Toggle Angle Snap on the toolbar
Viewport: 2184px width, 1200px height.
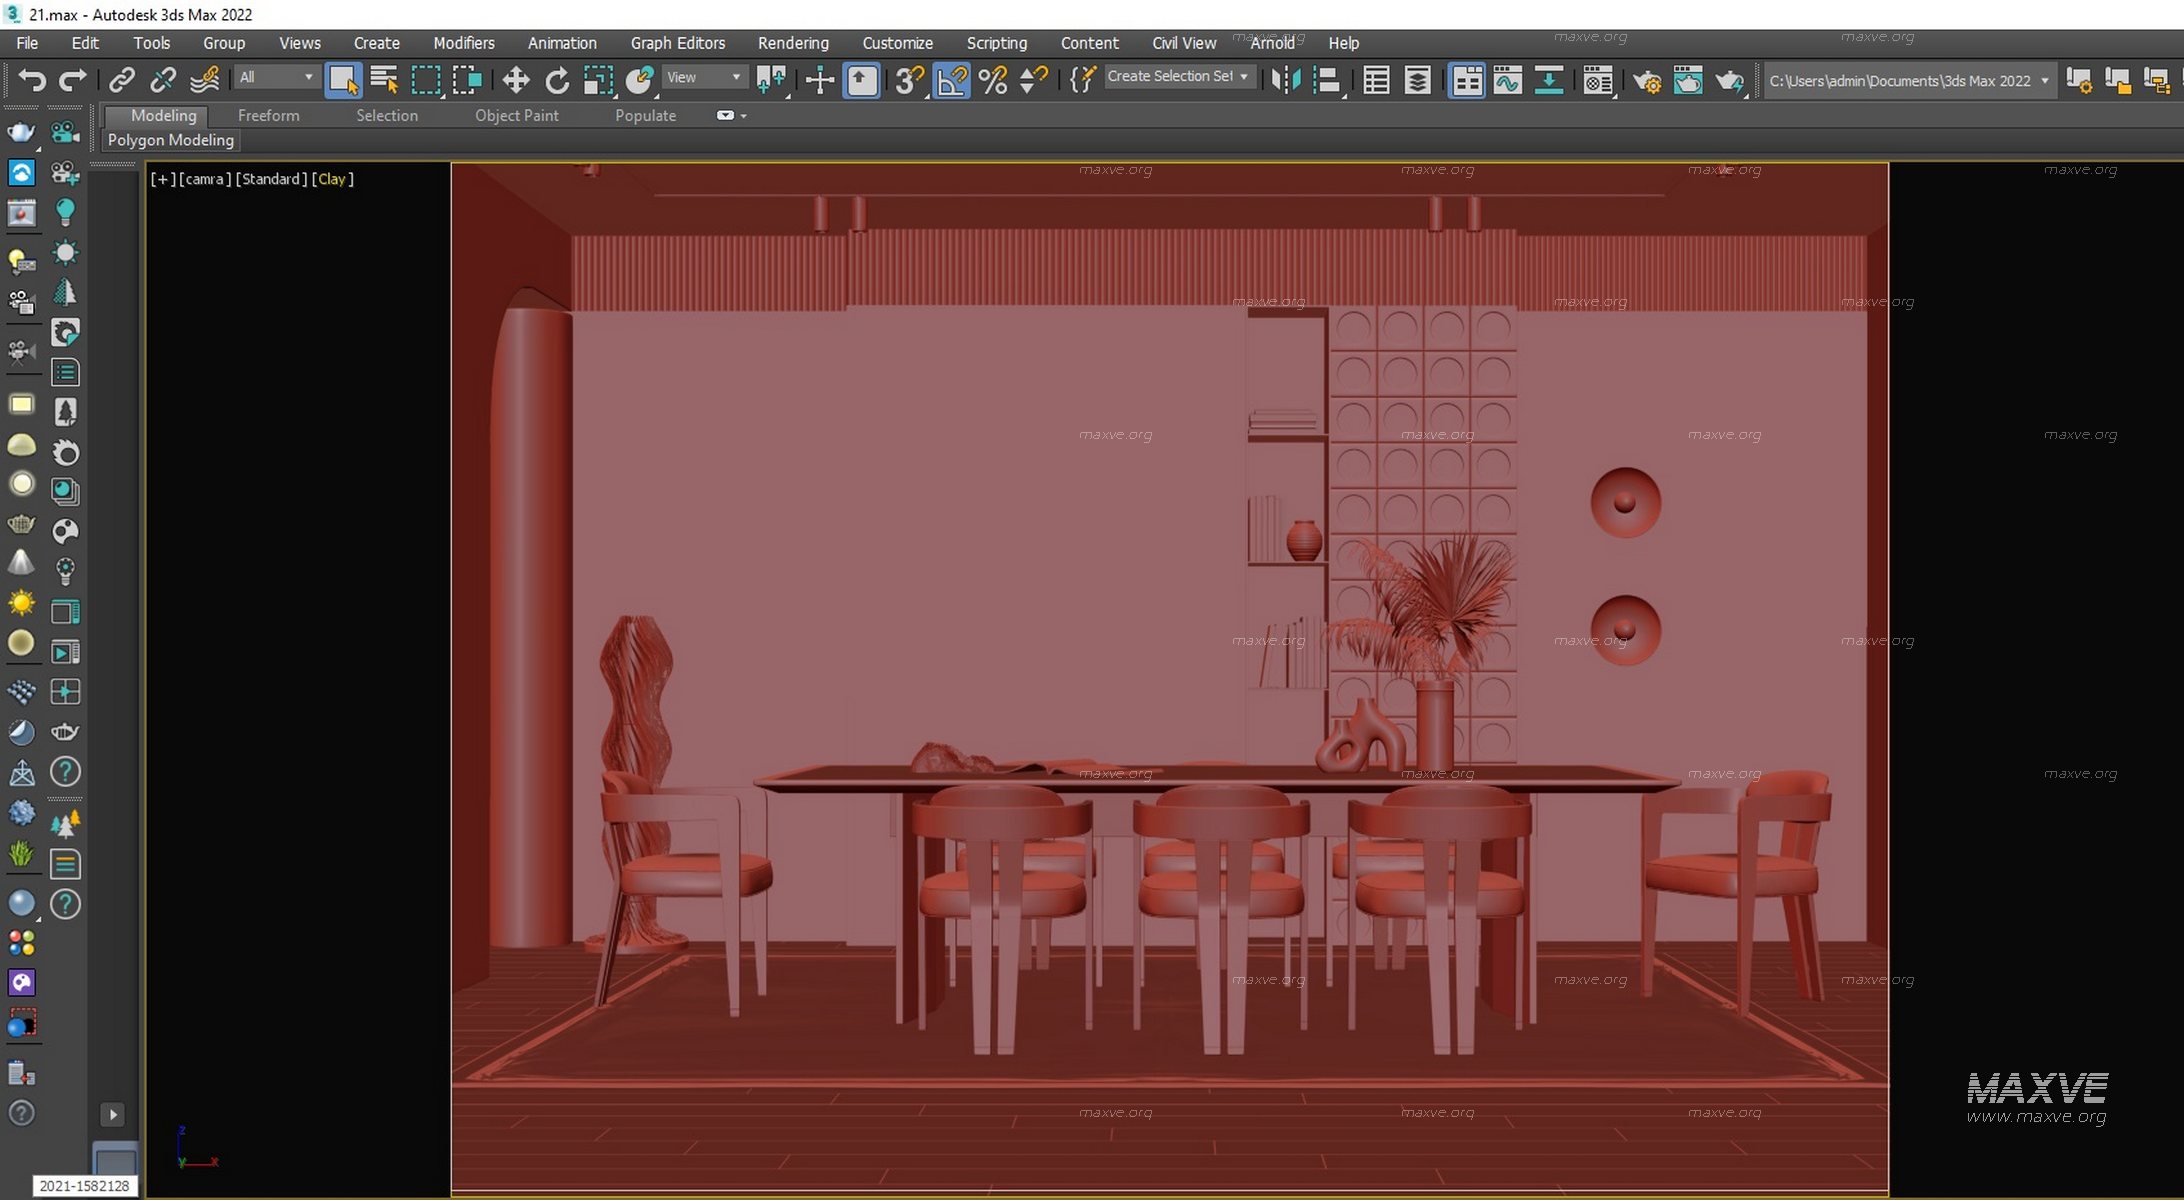[951, 80]
